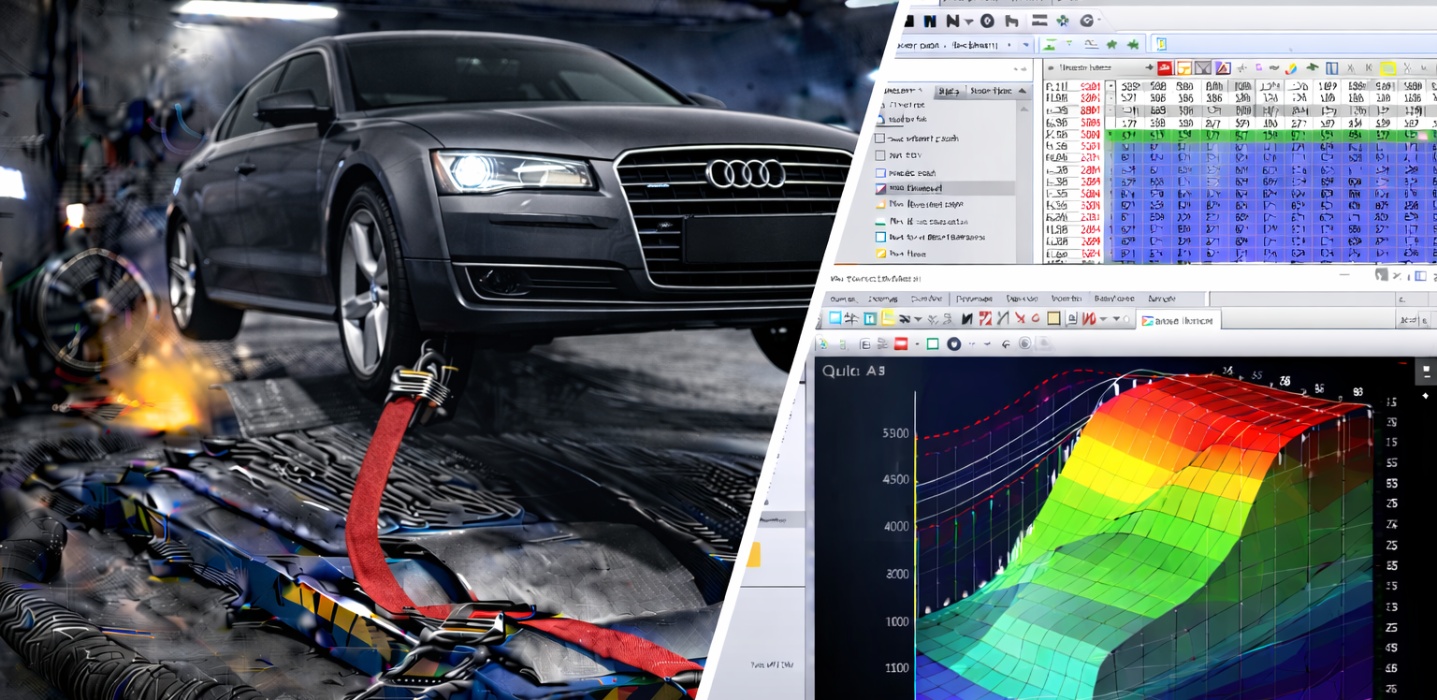Switch to the tab with colorful picture icon
1437x700 pixels.
pos(1178,321)
